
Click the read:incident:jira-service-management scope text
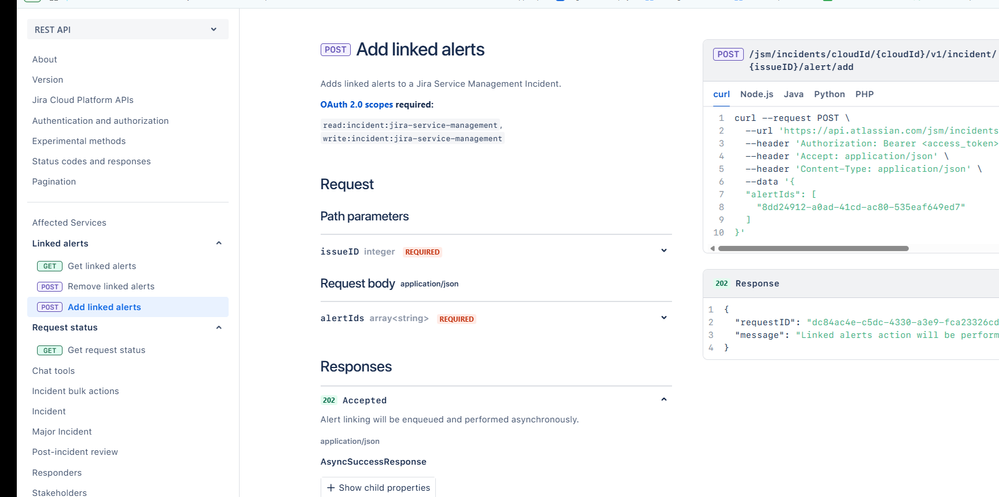(x=410, y=126)
